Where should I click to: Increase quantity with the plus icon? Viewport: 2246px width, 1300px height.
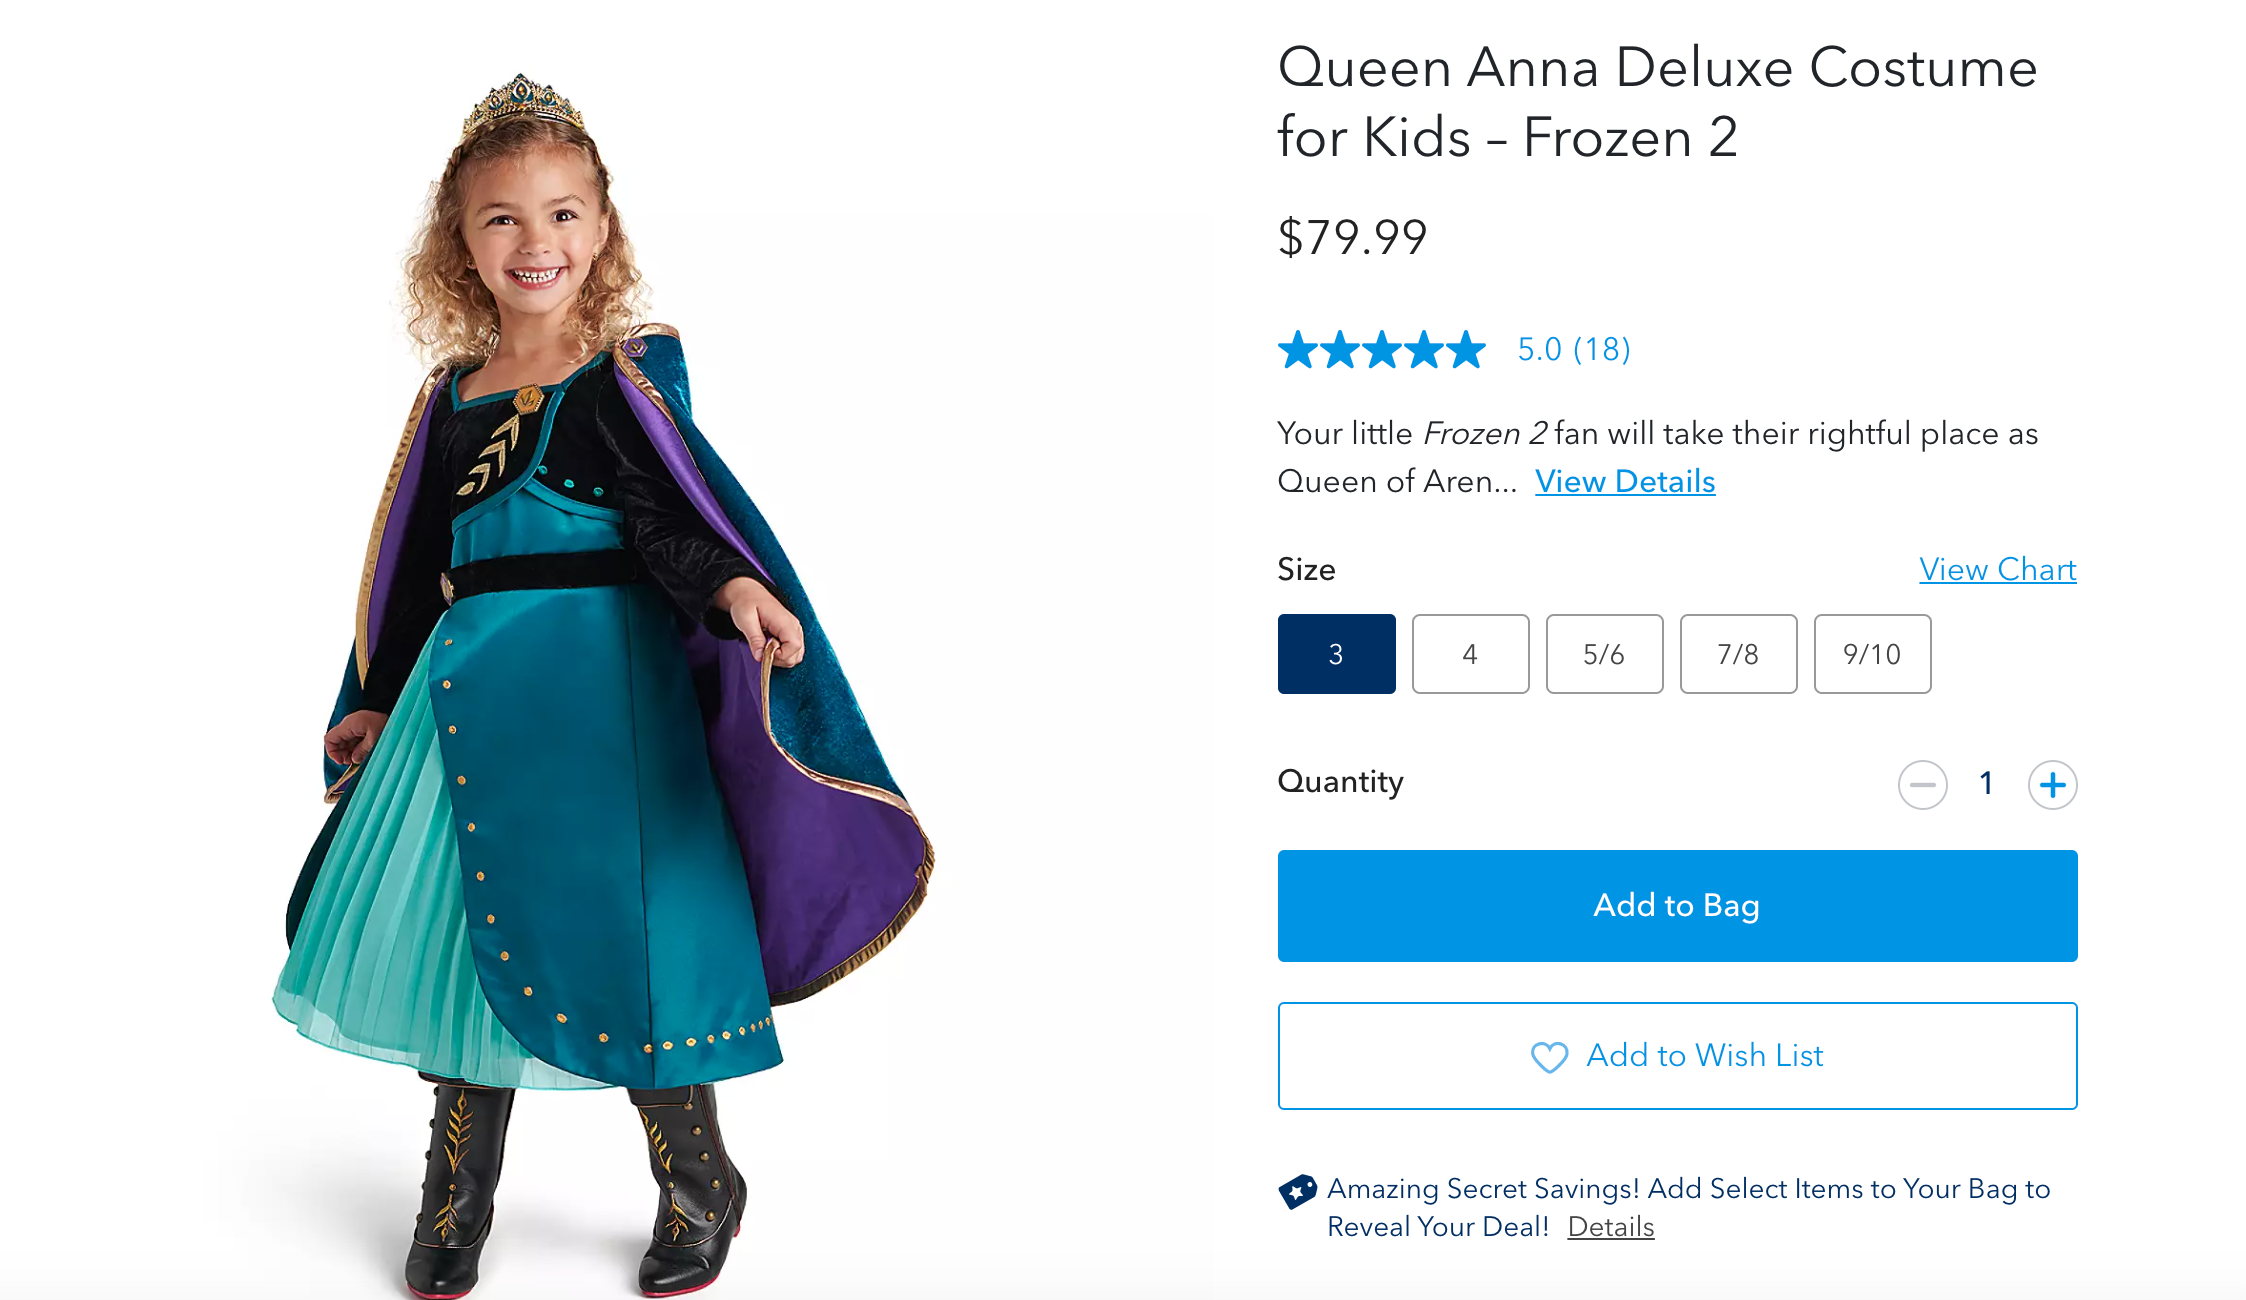pyautogui.click(x=2052, y=785)
